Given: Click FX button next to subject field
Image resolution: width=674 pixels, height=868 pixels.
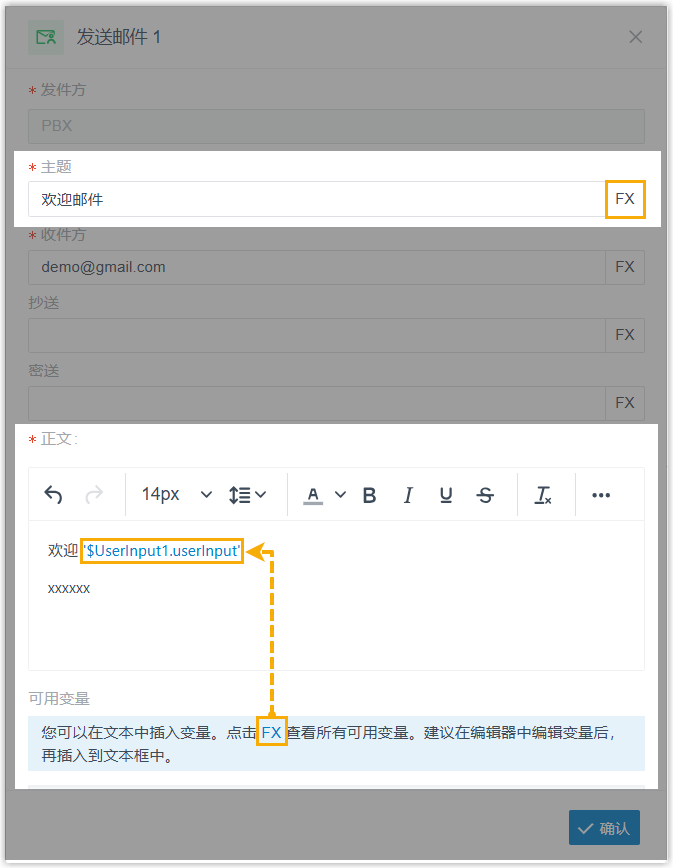Looking at the screenshot, I should click(x=625, y=199).
